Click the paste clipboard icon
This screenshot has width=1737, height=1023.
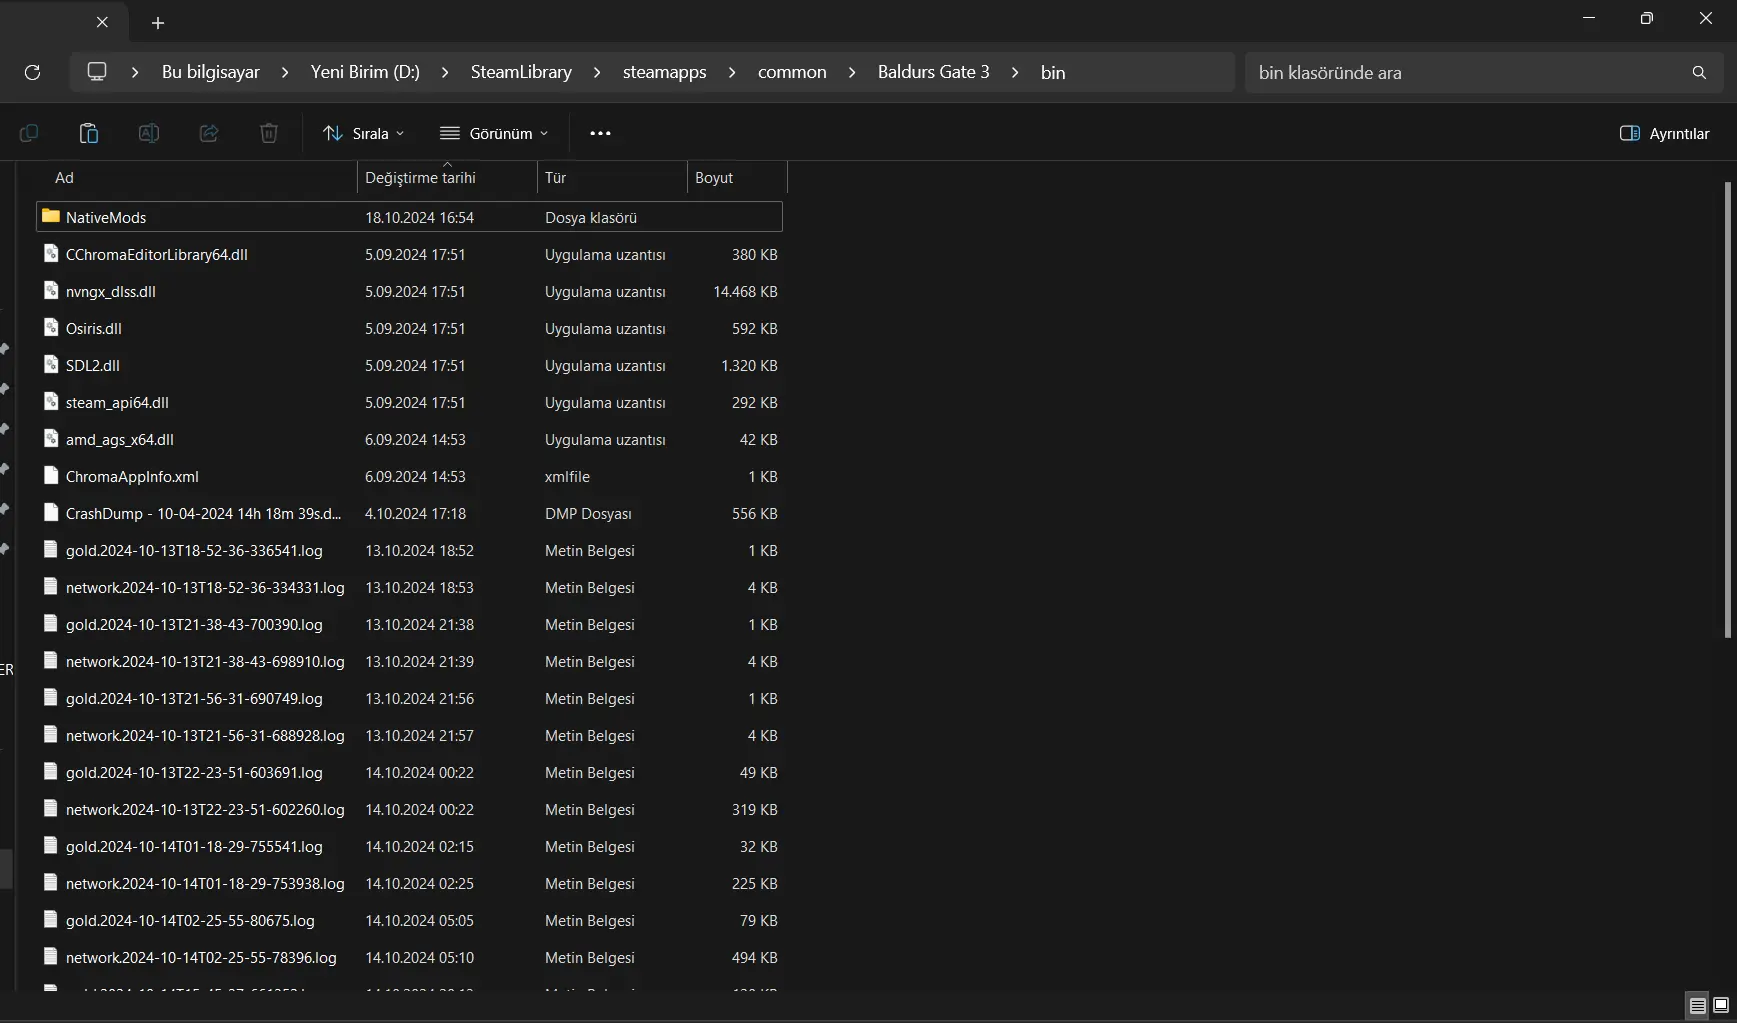click(89, 133)
